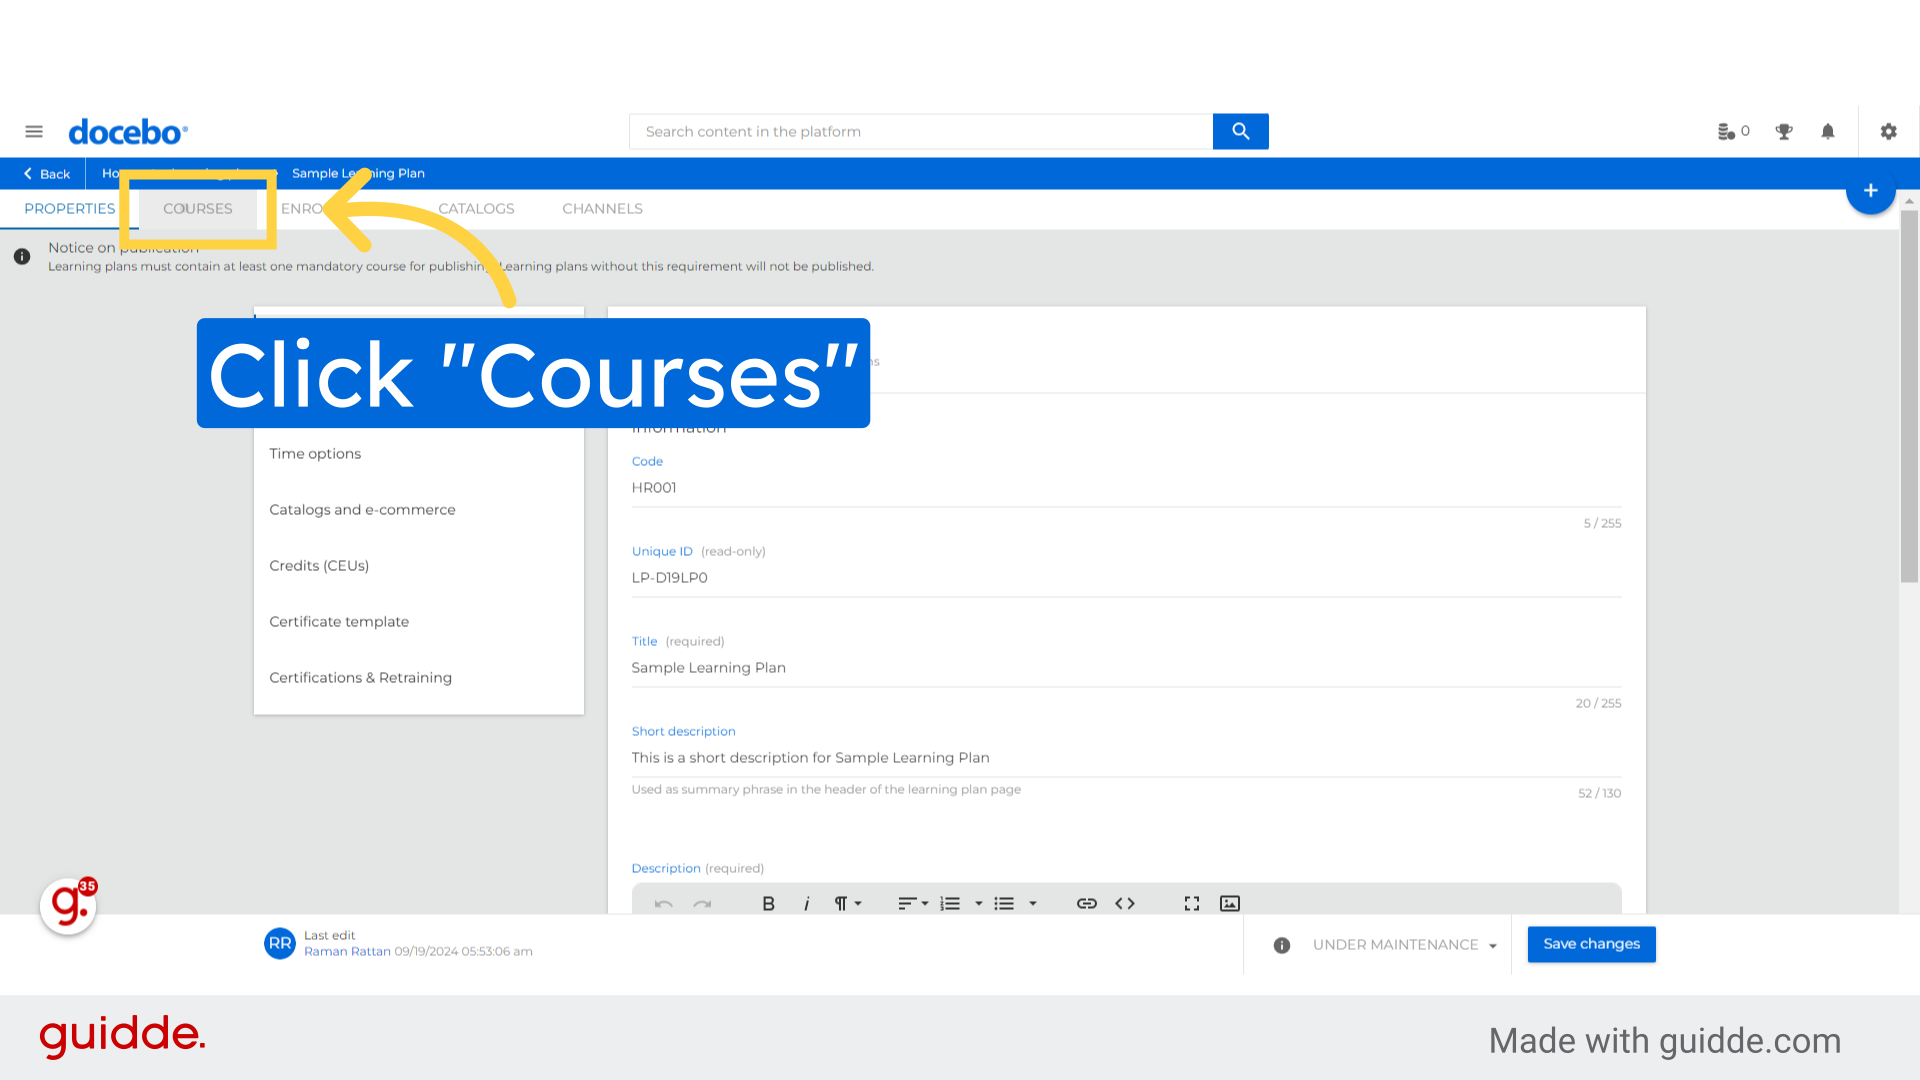Click the Save changes button
Screen dimensions: 1920x1080
coord(1591,944)
